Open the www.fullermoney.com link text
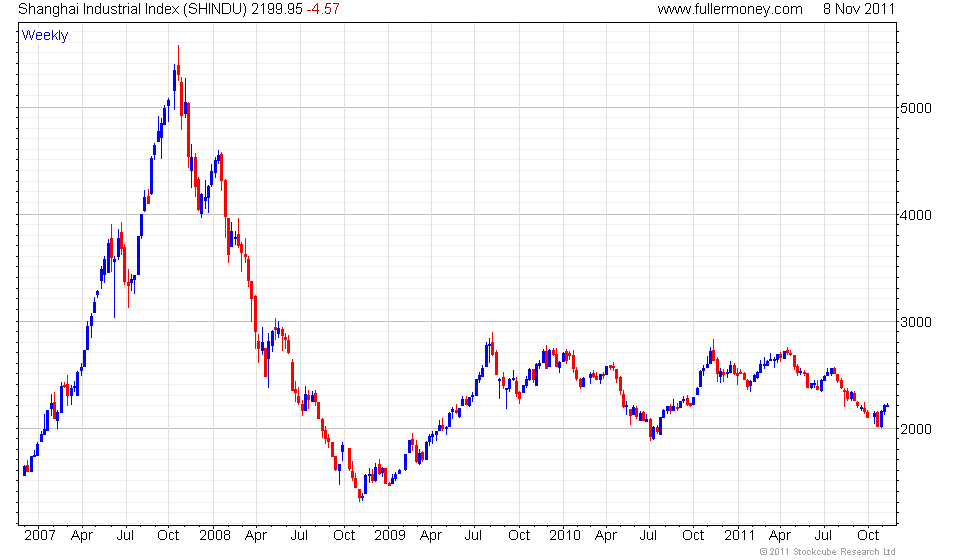The height and width of the screenshot is (560, 980). [730, 9]
